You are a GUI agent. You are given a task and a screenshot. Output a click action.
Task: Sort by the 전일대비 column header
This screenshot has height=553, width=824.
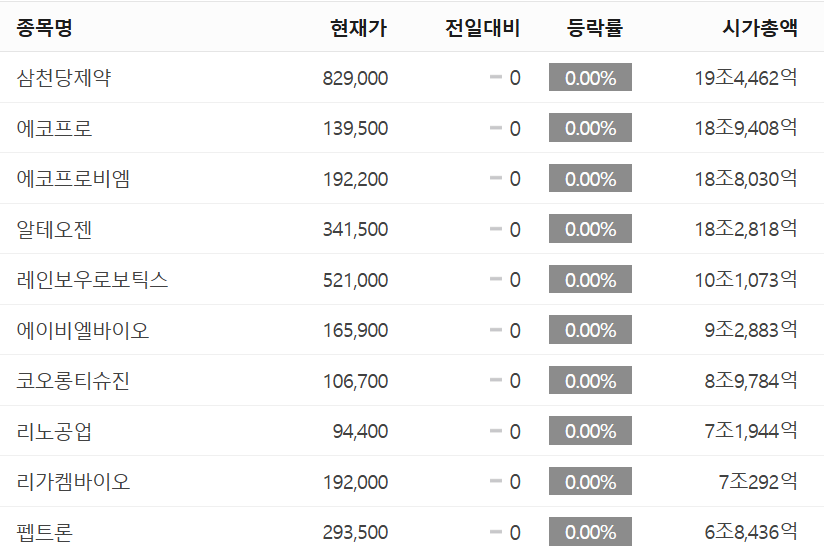482,27
